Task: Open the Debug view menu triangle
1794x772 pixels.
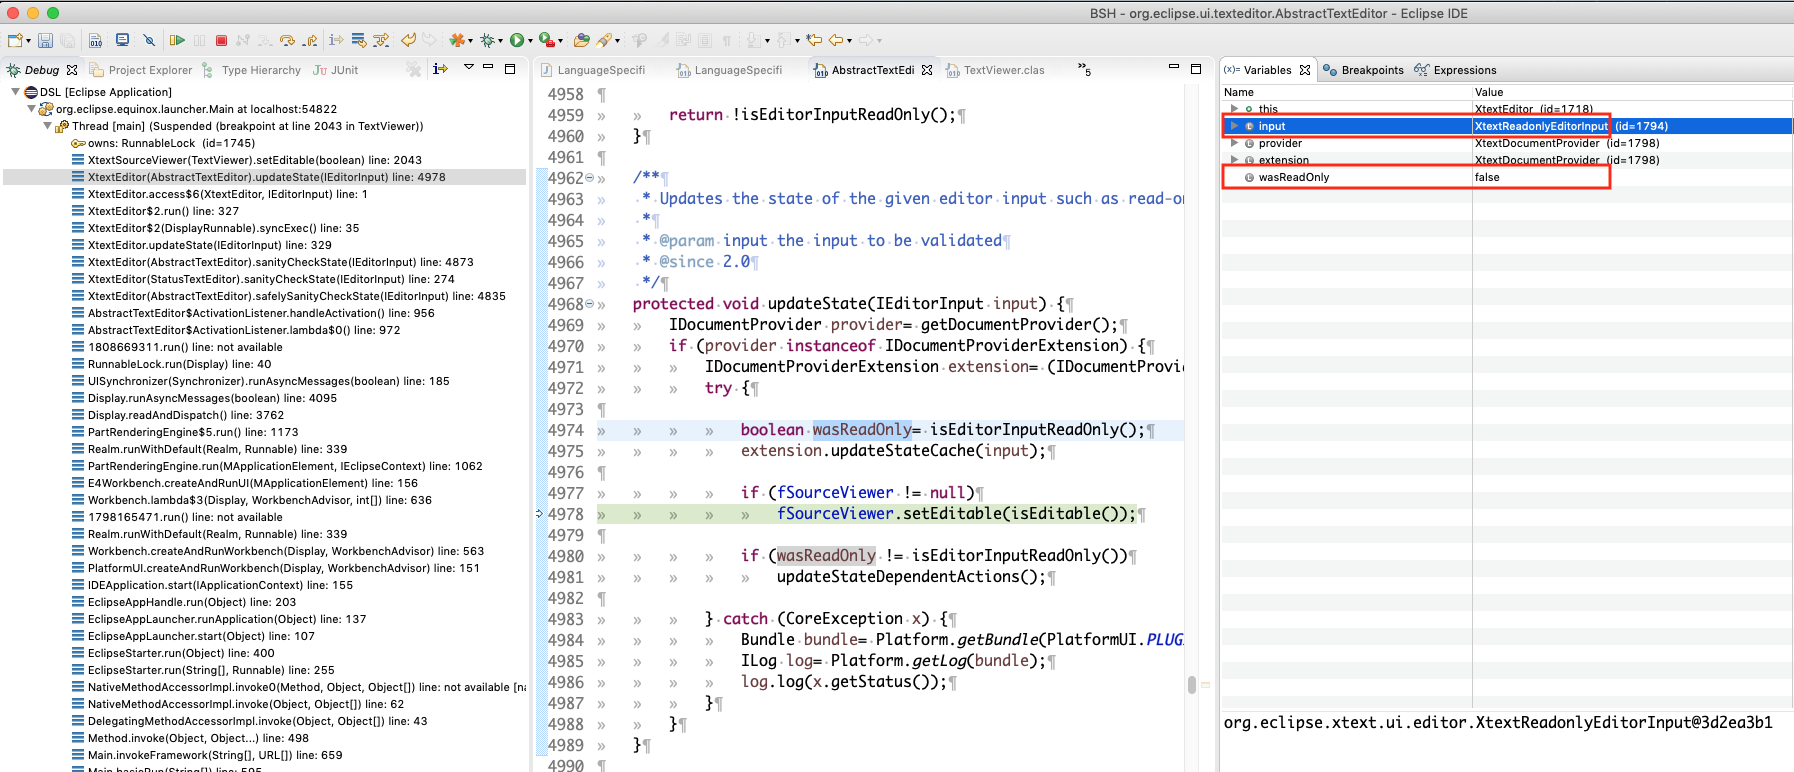Action: point(468,68)
